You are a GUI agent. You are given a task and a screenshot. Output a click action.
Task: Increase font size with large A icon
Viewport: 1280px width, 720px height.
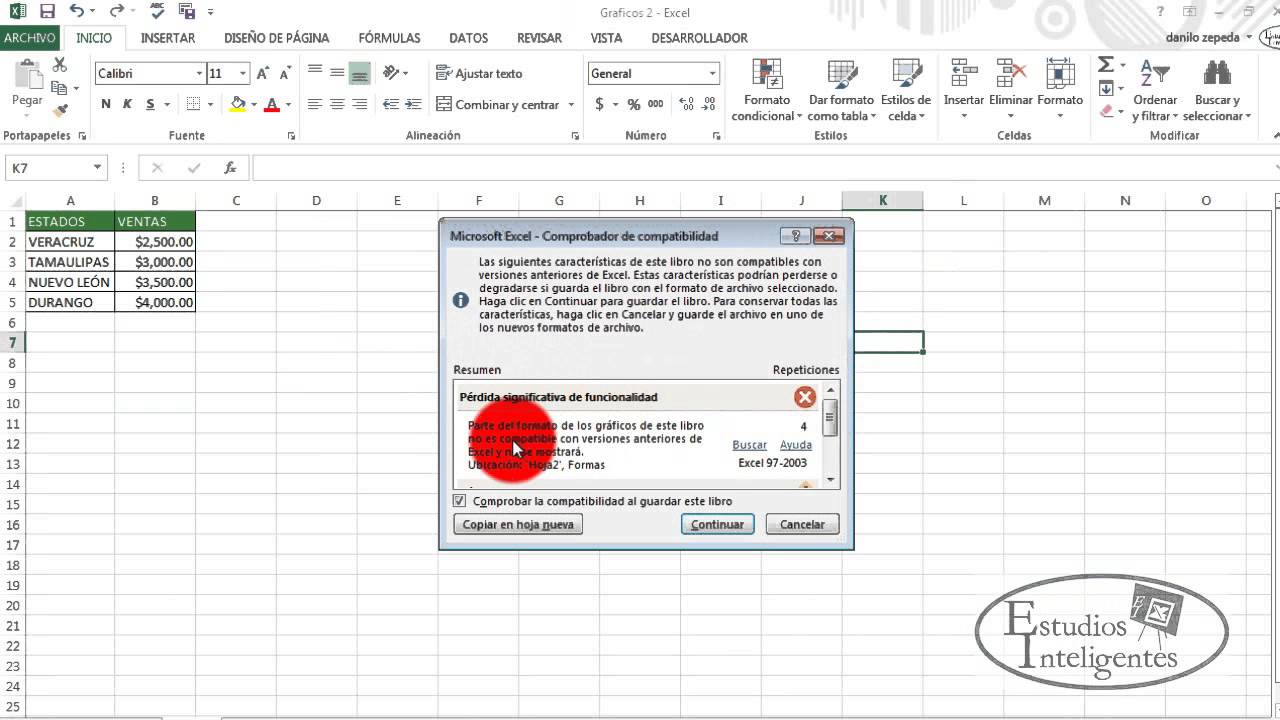tap(263, 73)
